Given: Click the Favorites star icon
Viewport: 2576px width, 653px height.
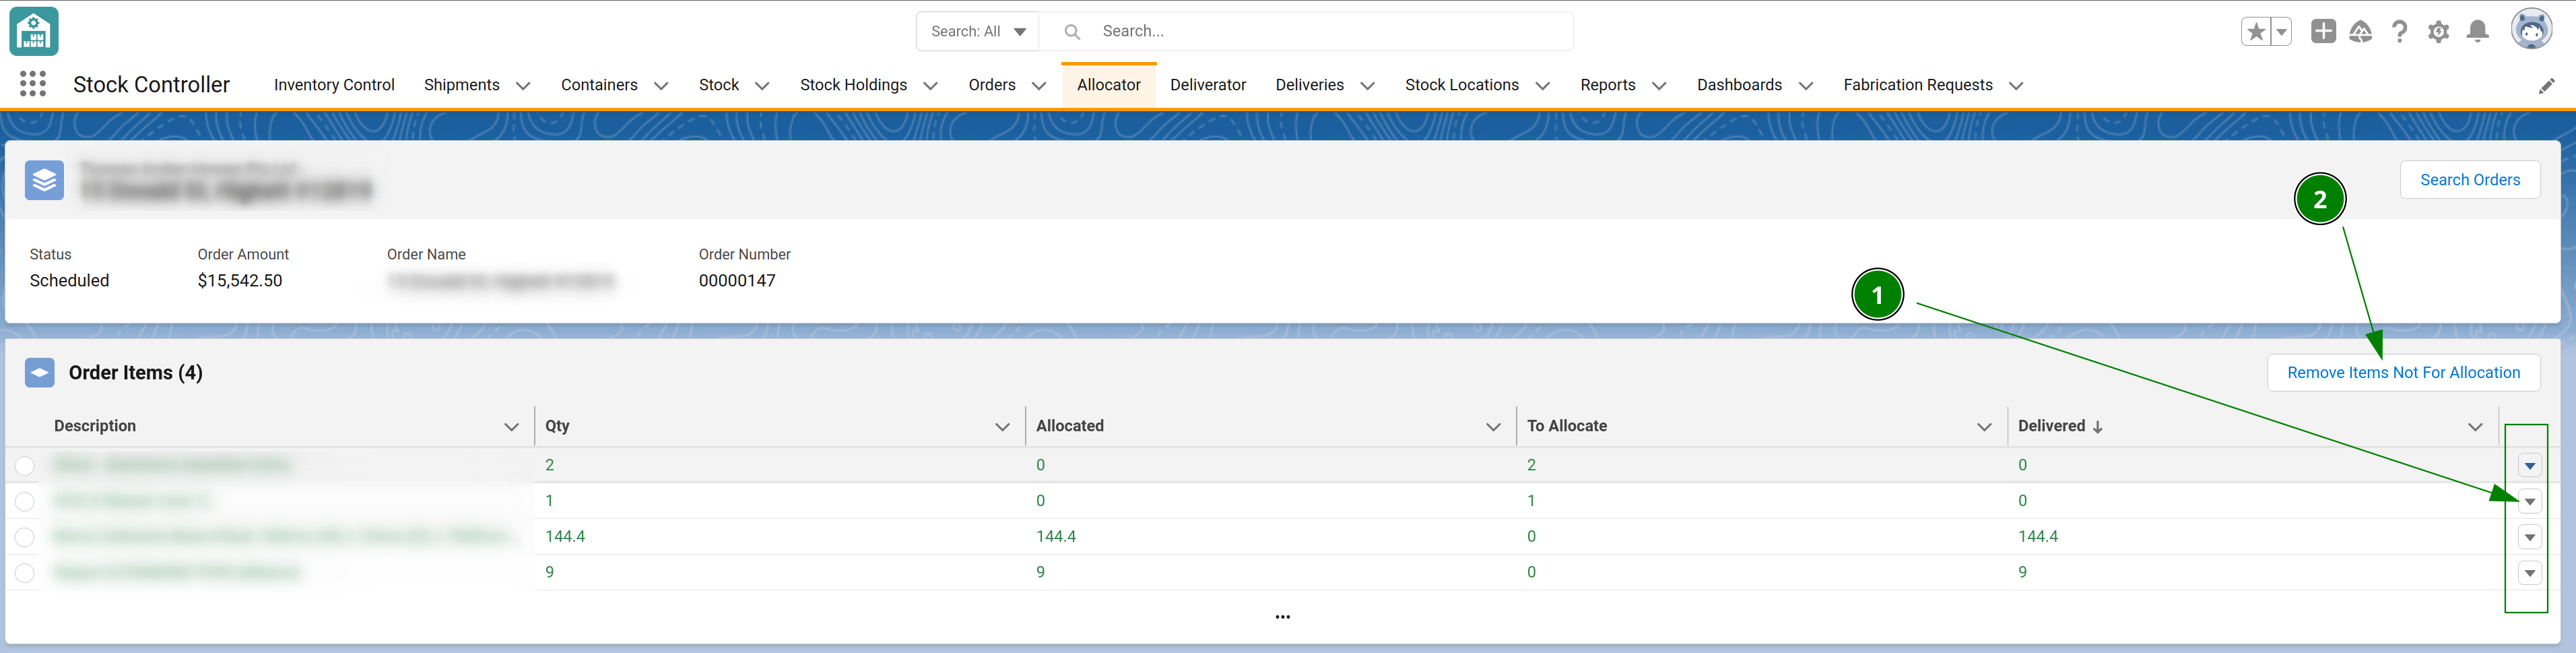Looking at the screenshot, I should point(2256,32).
